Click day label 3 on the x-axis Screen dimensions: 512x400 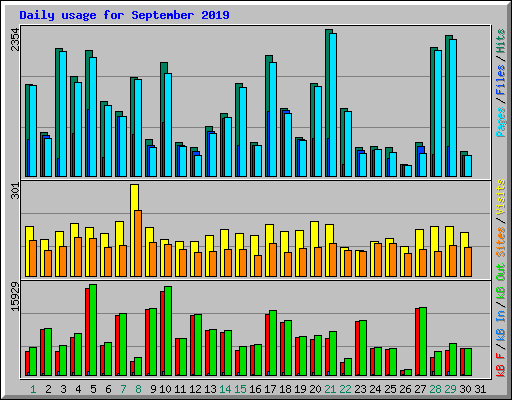point(63,389)
